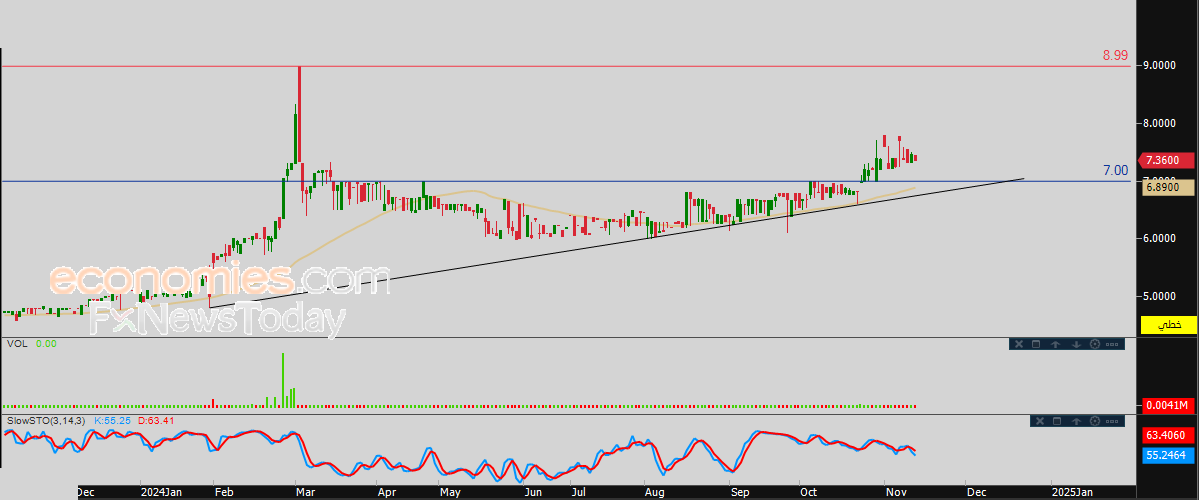Viewport: 1199px width, 500px height.
Task: Click the 8.0000 price axis label
Action: tap(1161, 123)
